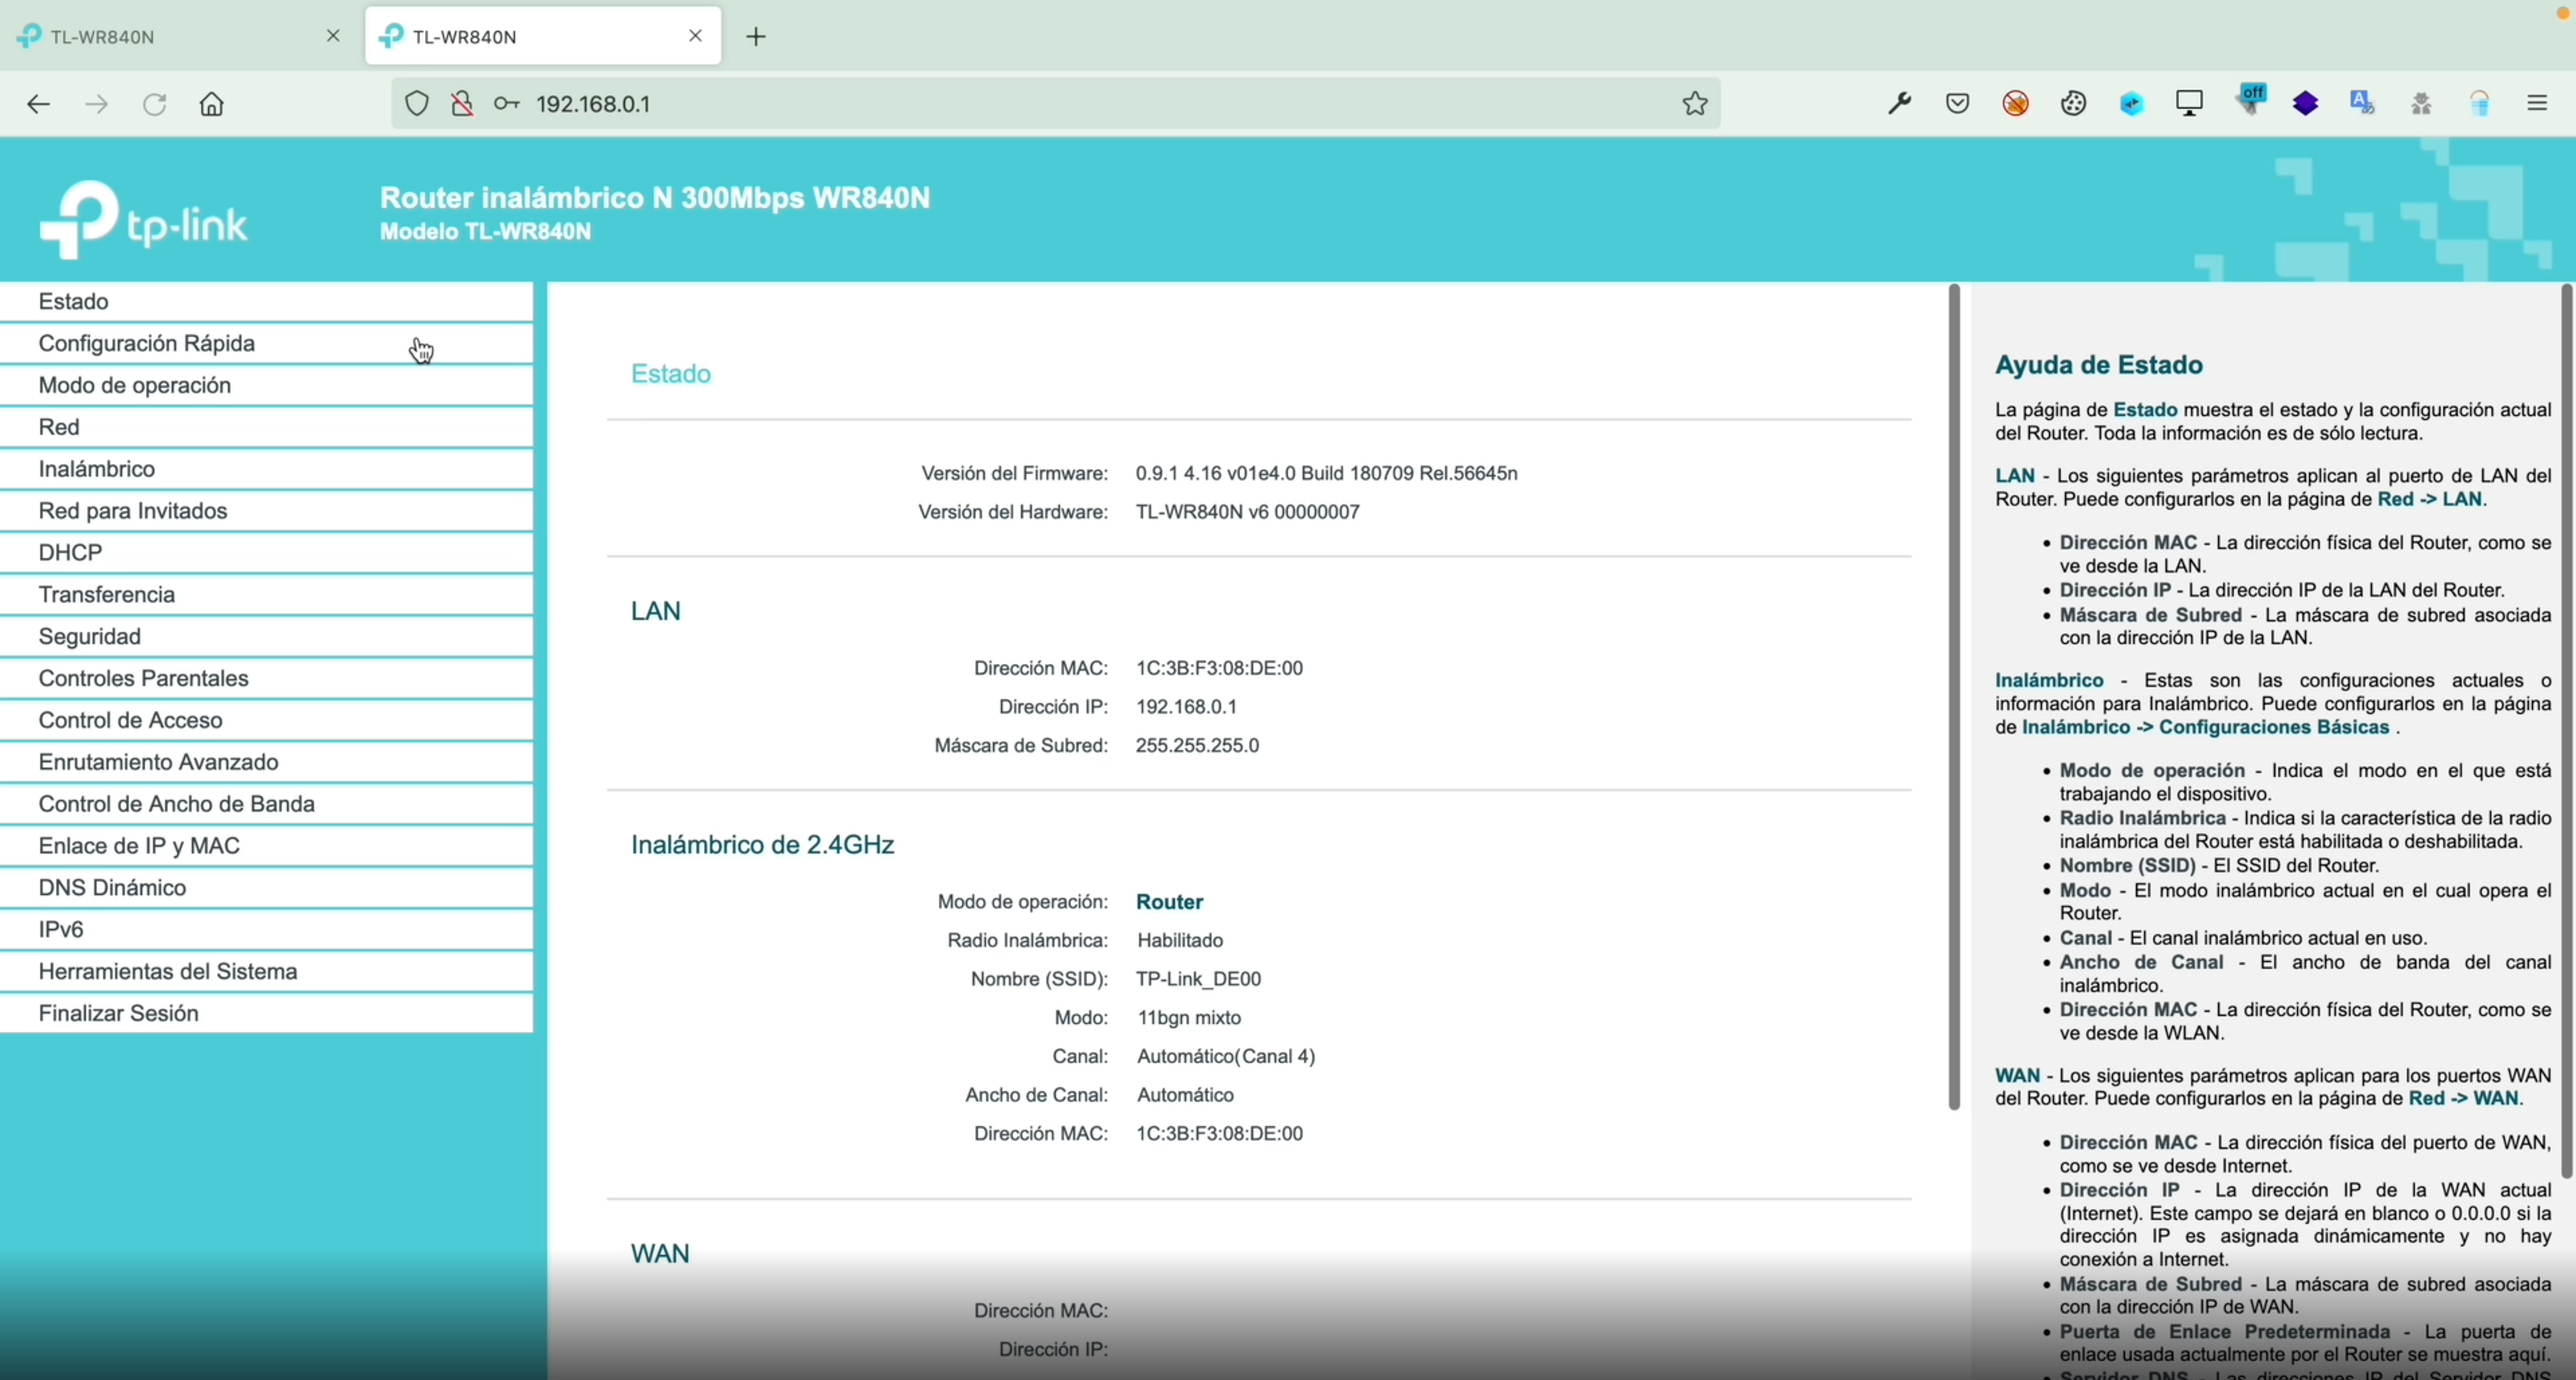Open the wrench developer tools icon
Viewport: 2576px width, 1380px height.
[1899, 104]
